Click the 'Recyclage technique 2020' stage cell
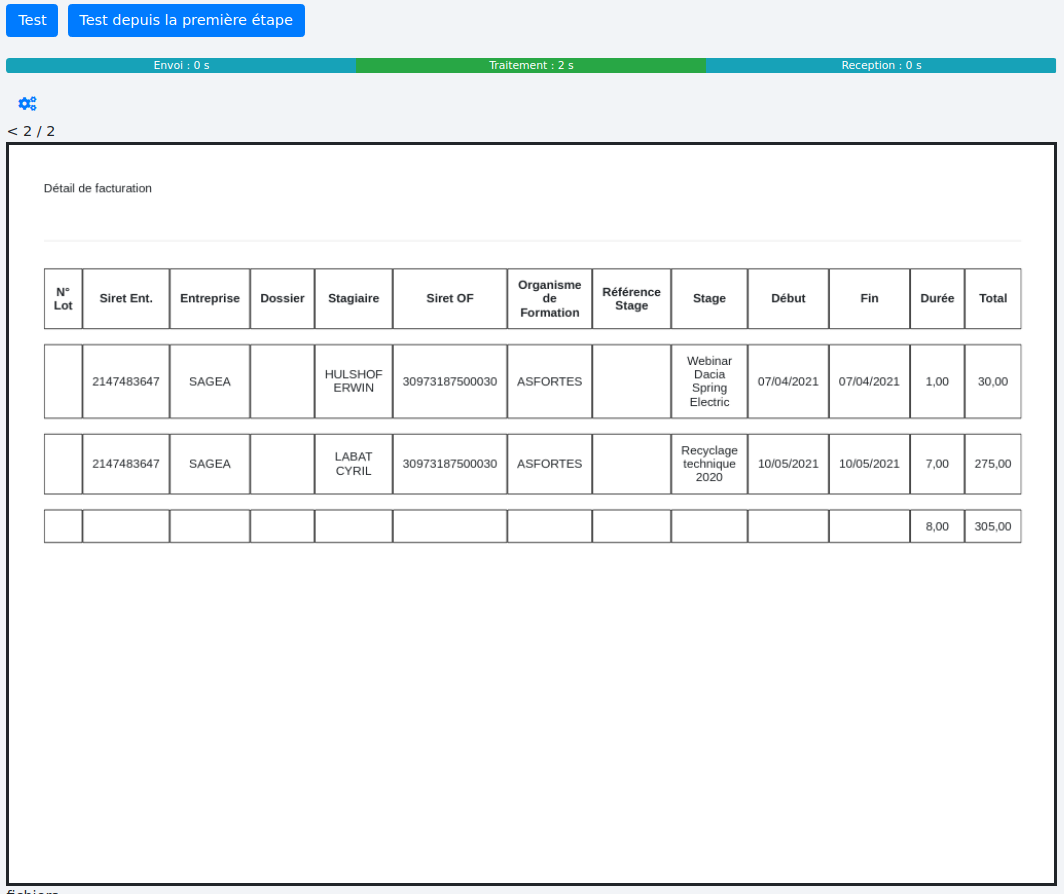This screenshot has width=1064, height=894. [709, 464]
